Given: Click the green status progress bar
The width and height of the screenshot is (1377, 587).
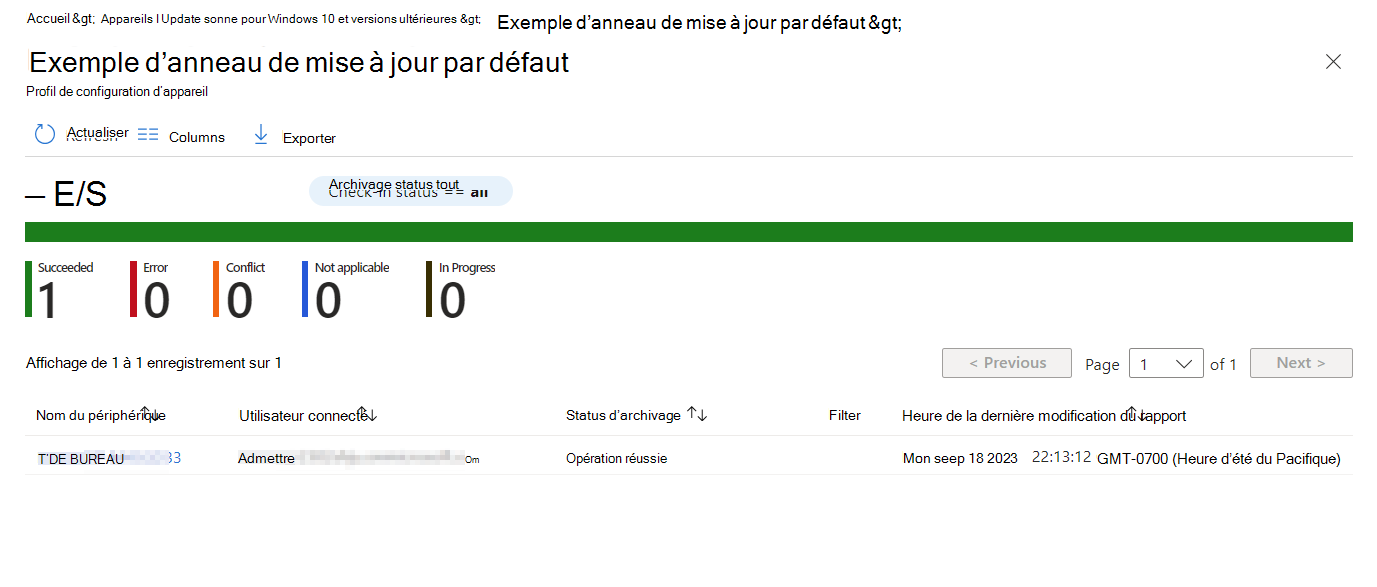Looking at the screenshot, I should [x=688, y=231].
